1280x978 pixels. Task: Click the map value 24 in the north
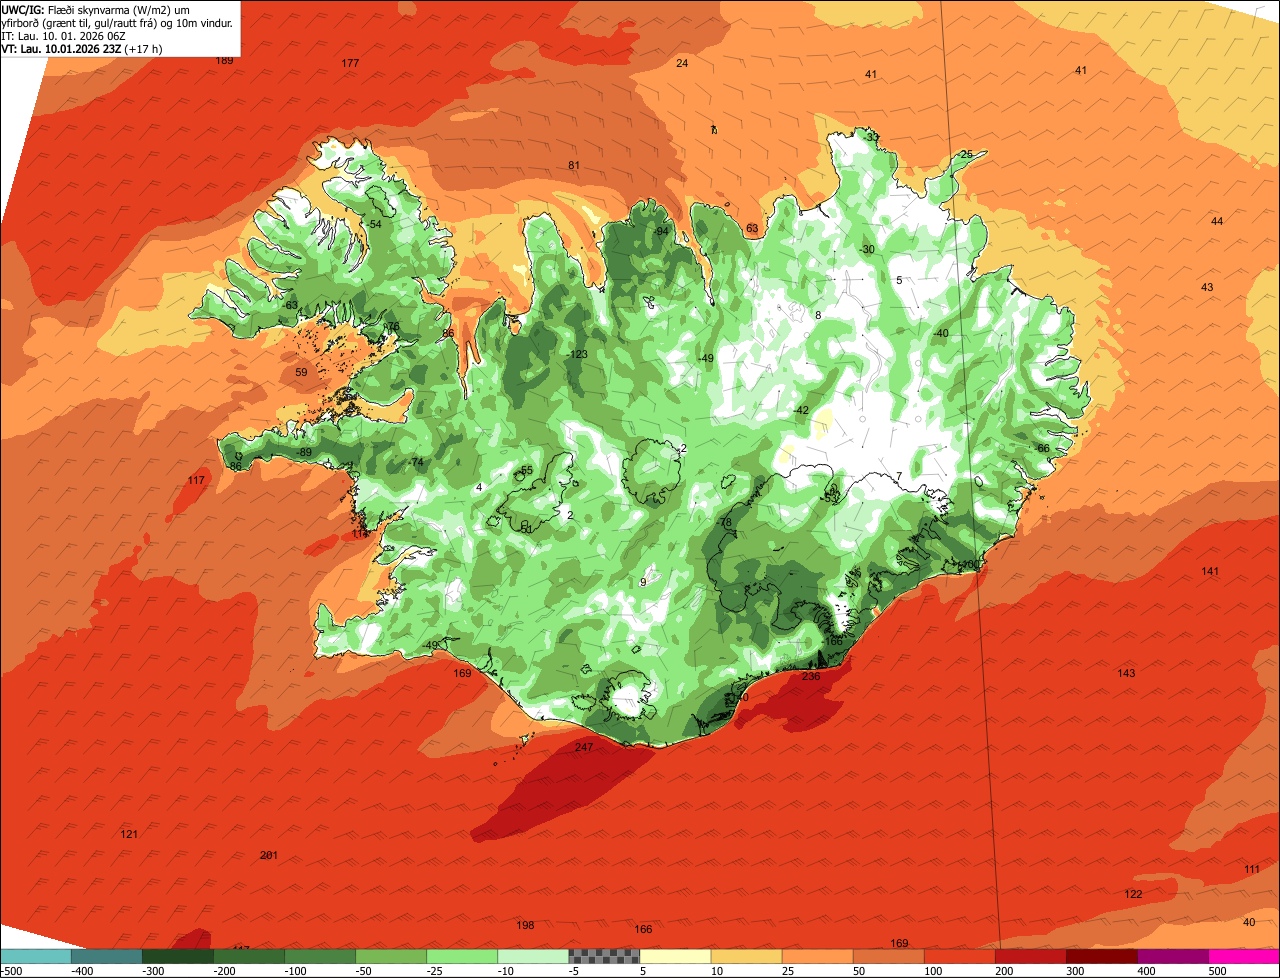(682, 63)
